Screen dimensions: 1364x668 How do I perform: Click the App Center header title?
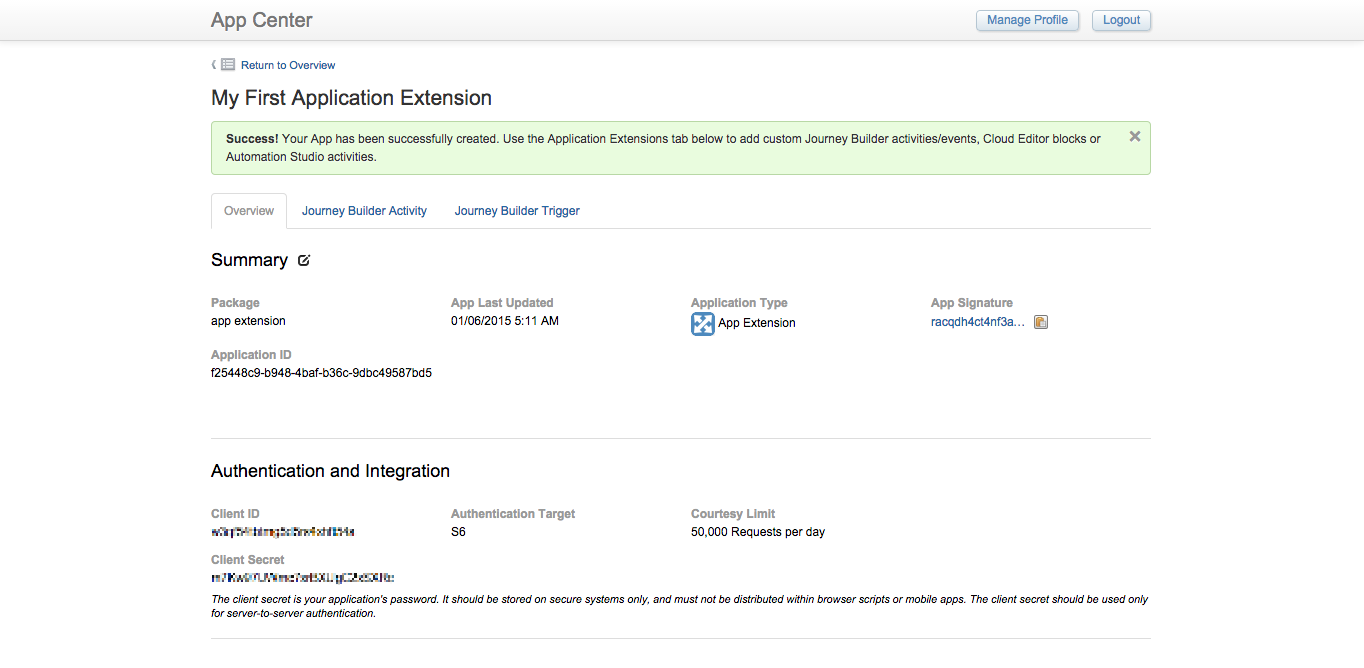(x=262, y=20)
